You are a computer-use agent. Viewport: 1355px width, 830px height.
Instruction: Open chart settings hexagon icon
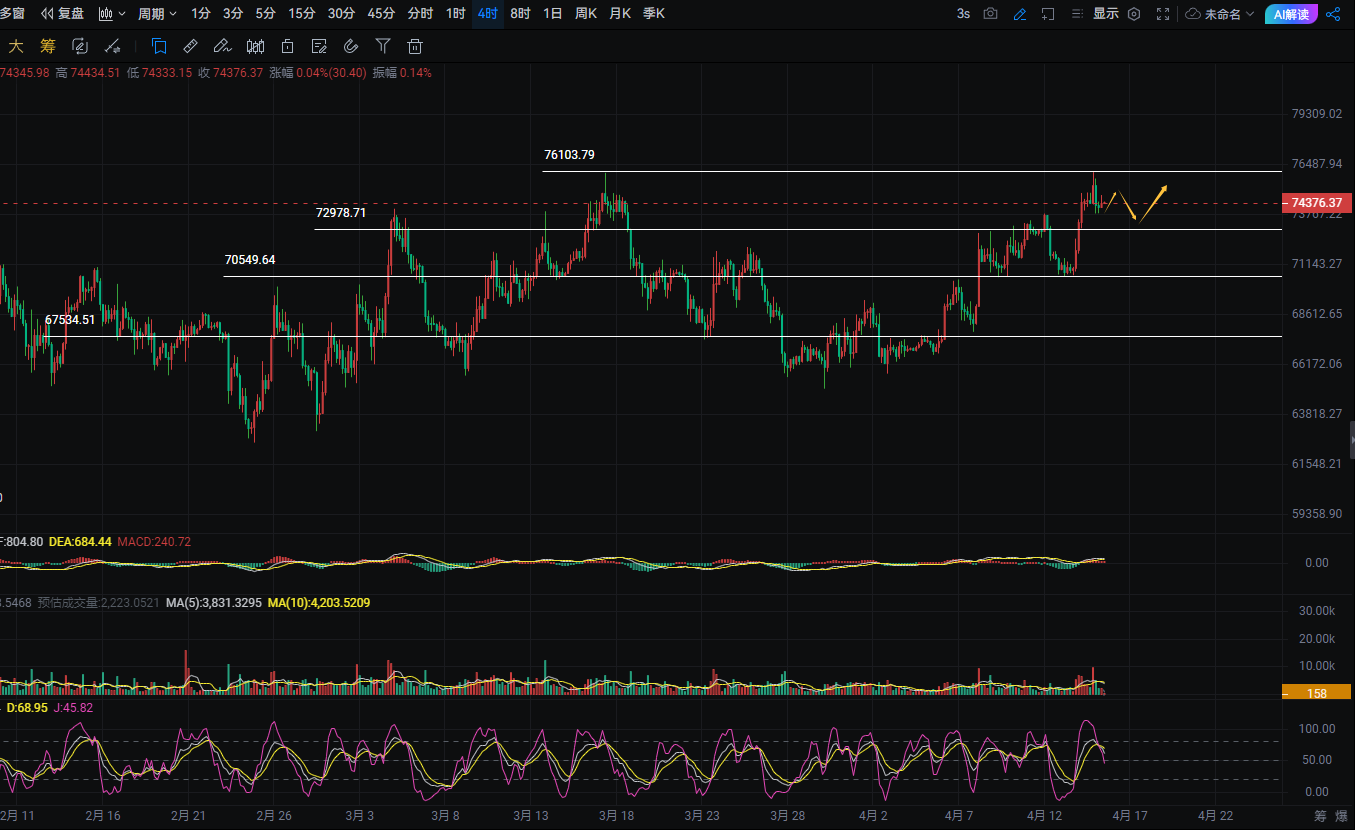coord(1134,14)
